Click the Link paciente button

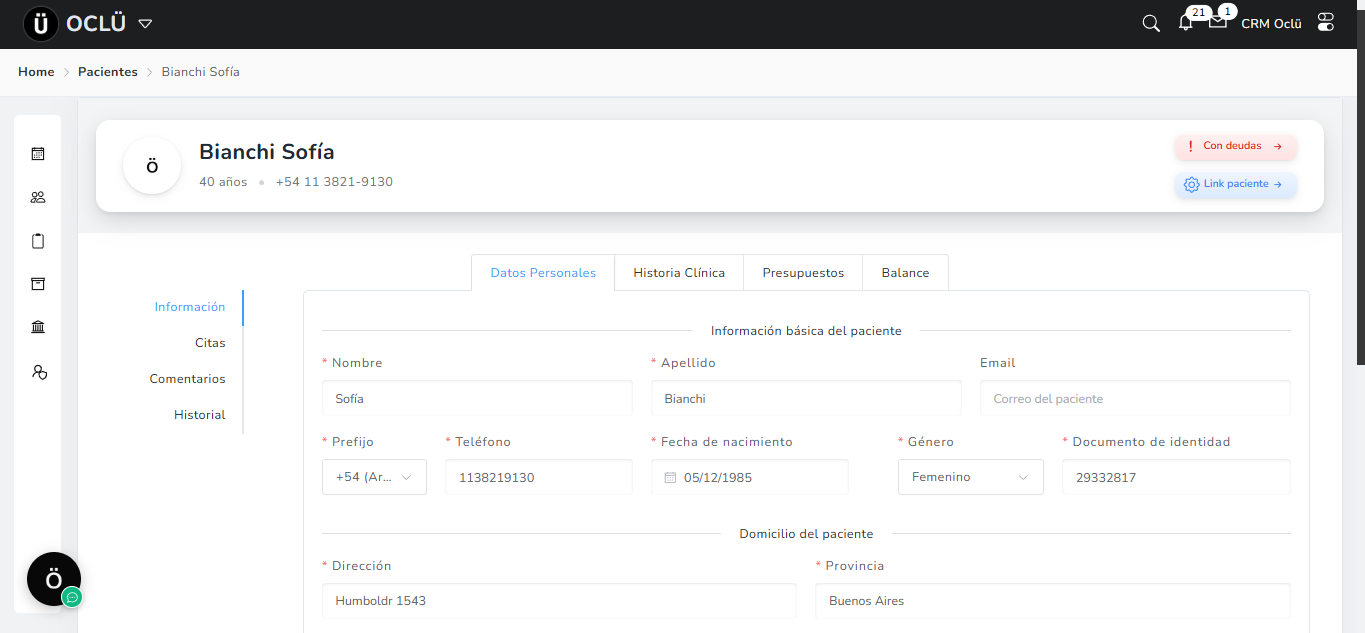point(1236,184)
